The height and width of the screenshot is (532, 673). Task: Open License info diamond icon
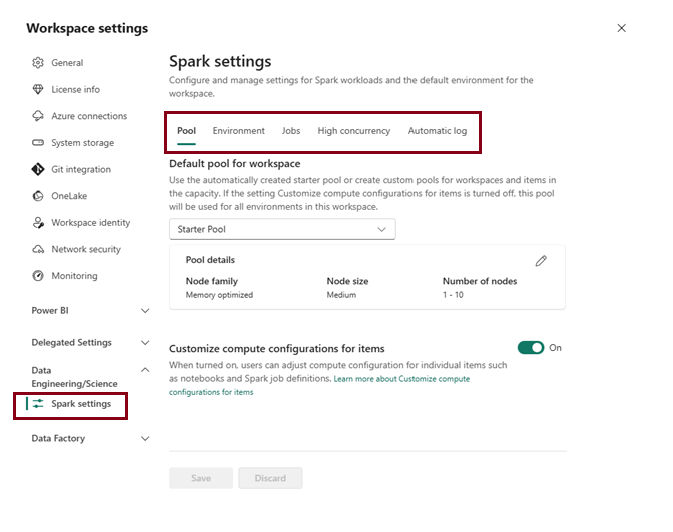pos(38,90)
